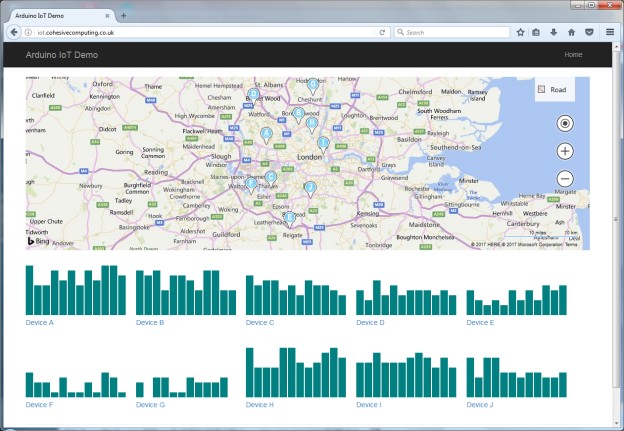The width and height of the screenshot is (624, 431).
Task: Open the Pocket shield icon
Action: (x=589, y=32)
